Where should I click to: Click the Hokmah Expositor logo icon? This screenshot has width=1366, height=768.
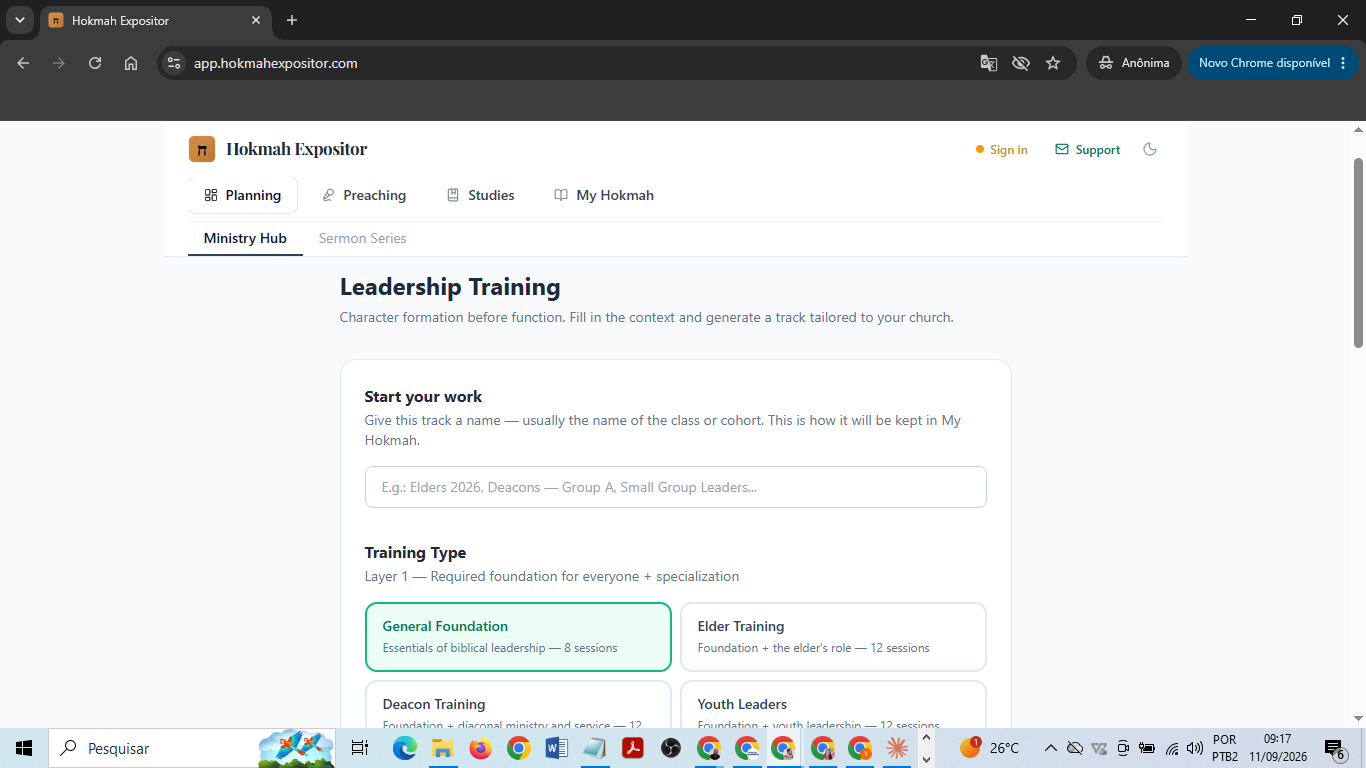point(202,149)
